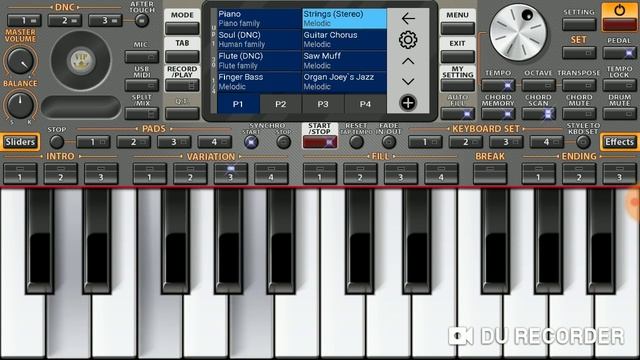Tap the up chevron in the display
Image resolution: width=640 pixels, height=360 pixels.
point(408,61)
